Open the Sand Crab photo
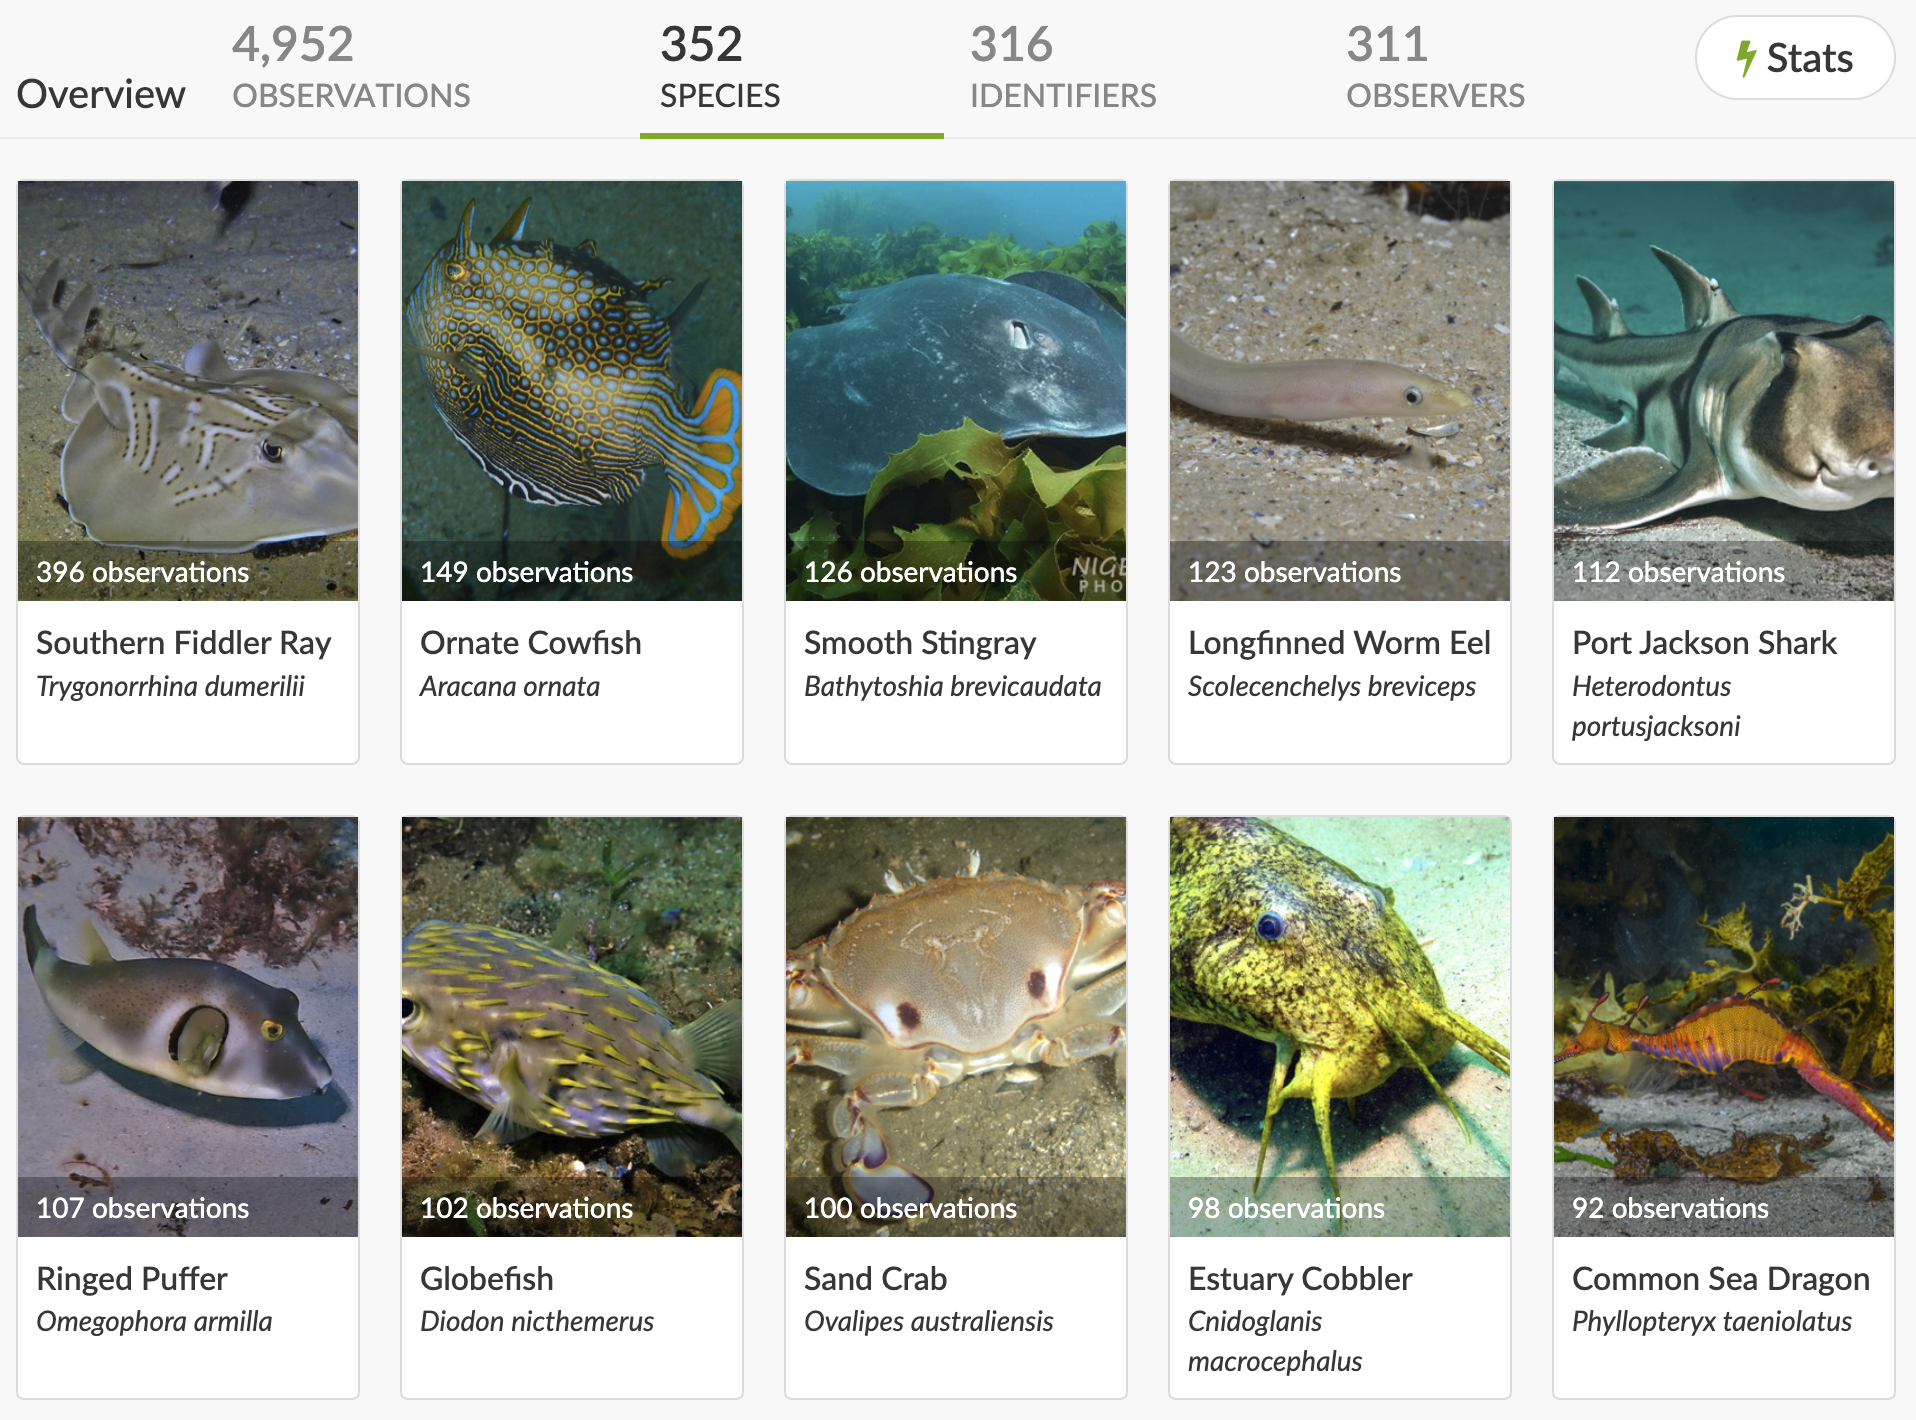1916x1420 pixels. pyautogui.click(x=956, y=1026)
